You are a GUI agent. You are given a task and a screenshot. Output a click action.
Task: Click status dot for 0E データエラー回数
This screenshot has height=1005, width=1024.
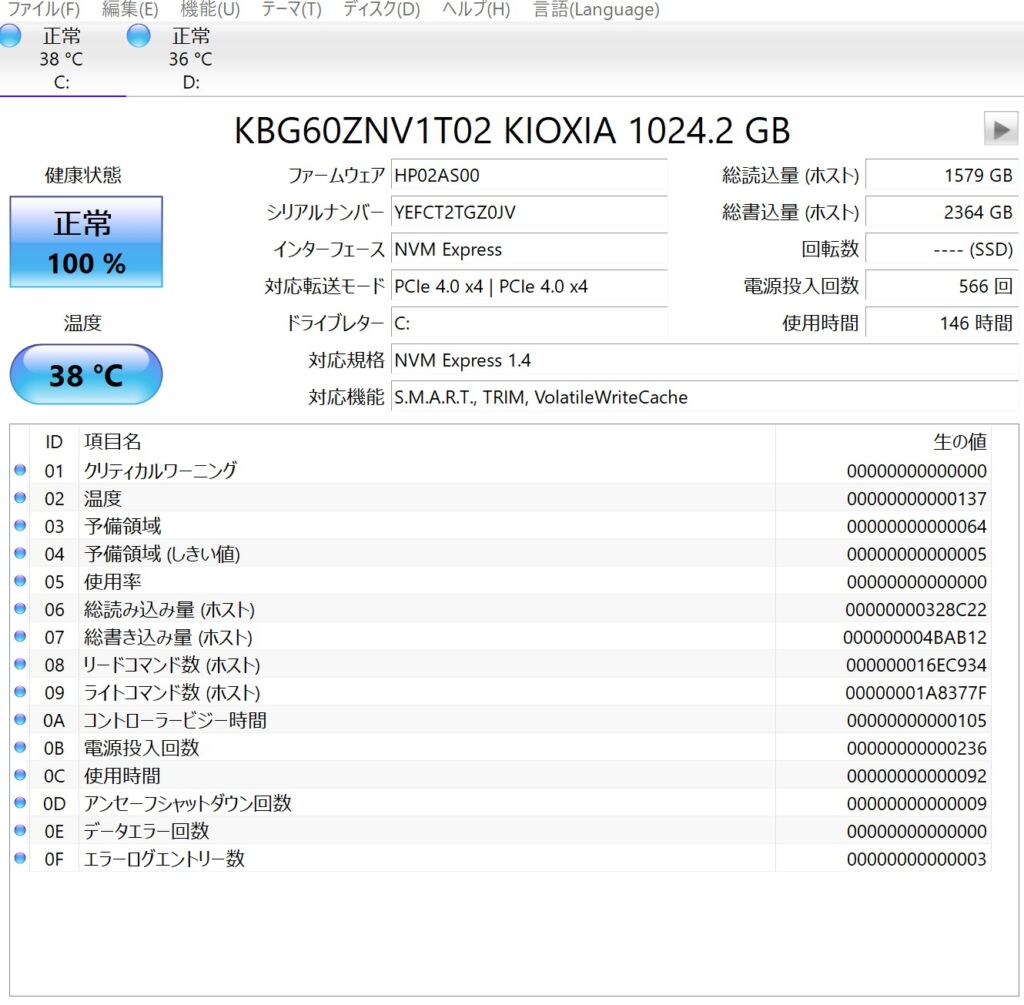(x=20, y=831)
